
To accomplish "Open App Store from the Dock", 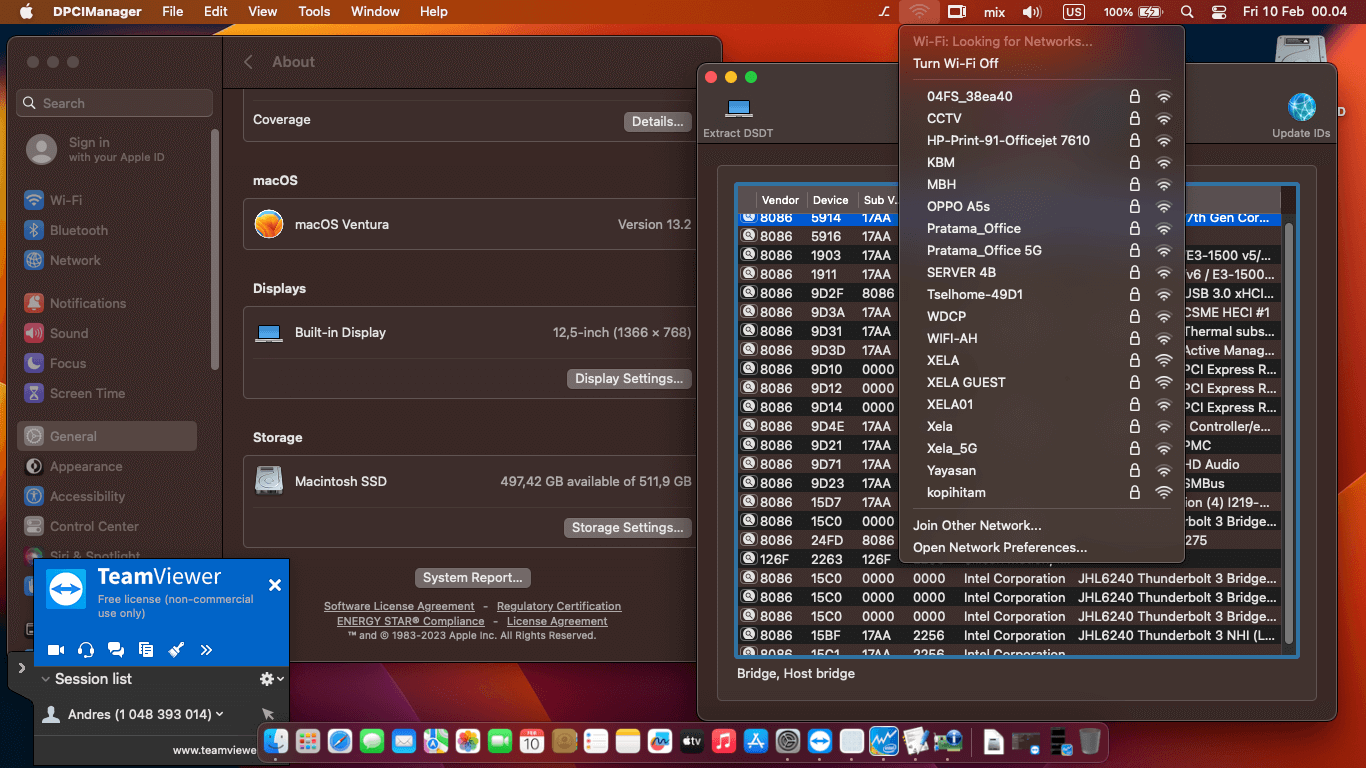I will (x=756, y=741).
